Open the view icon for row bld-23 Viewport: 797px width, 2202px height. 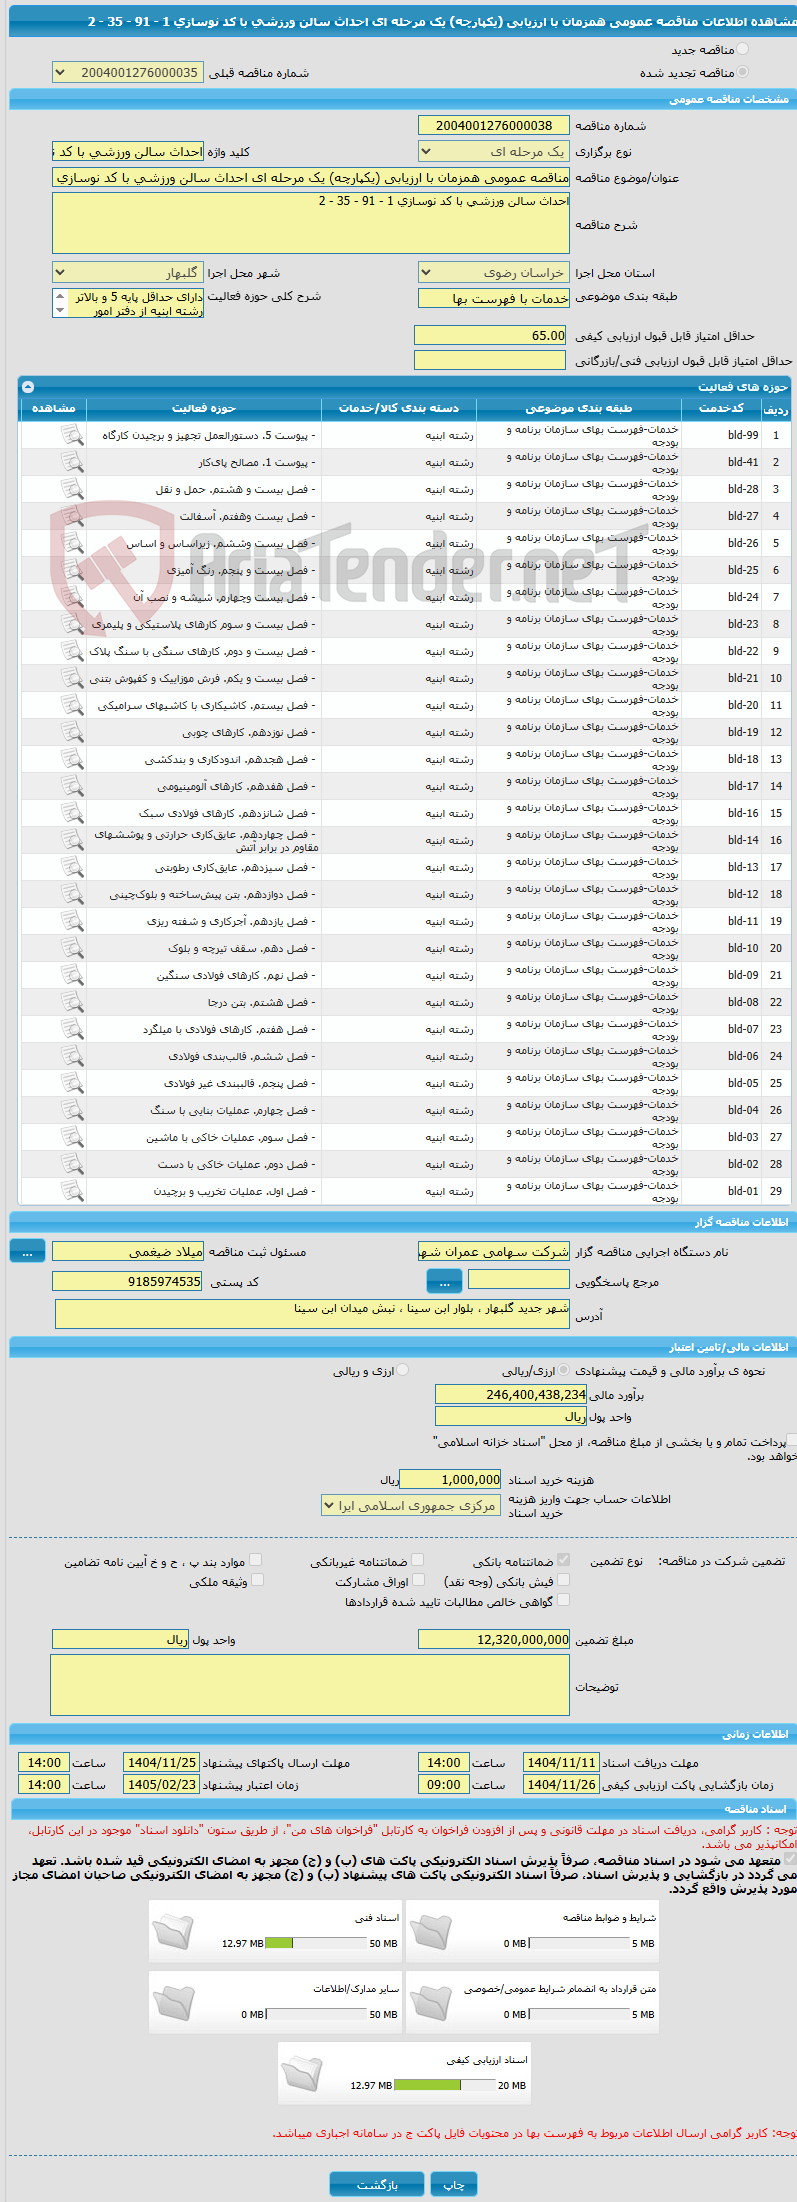click(72, 624)
